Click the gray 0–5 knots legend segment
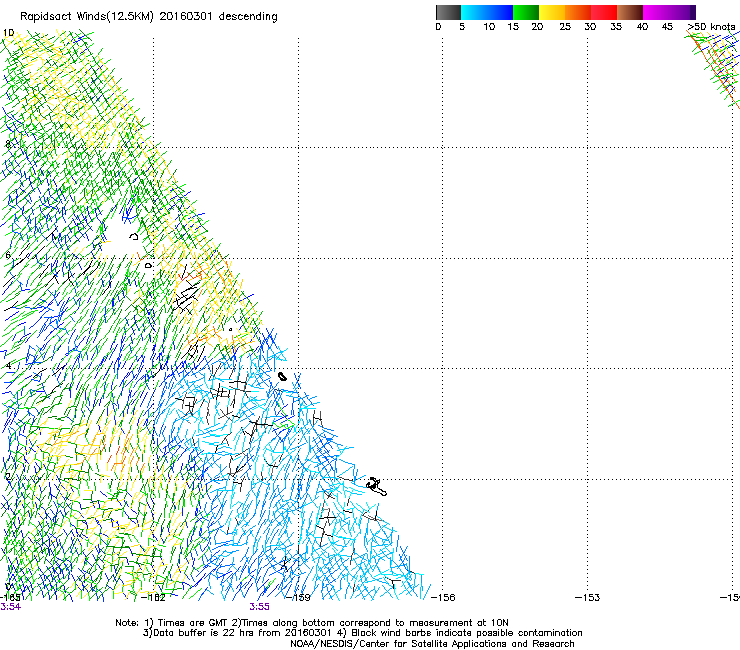Viewport: 740px width, 650px height. [x=448, y=12]
